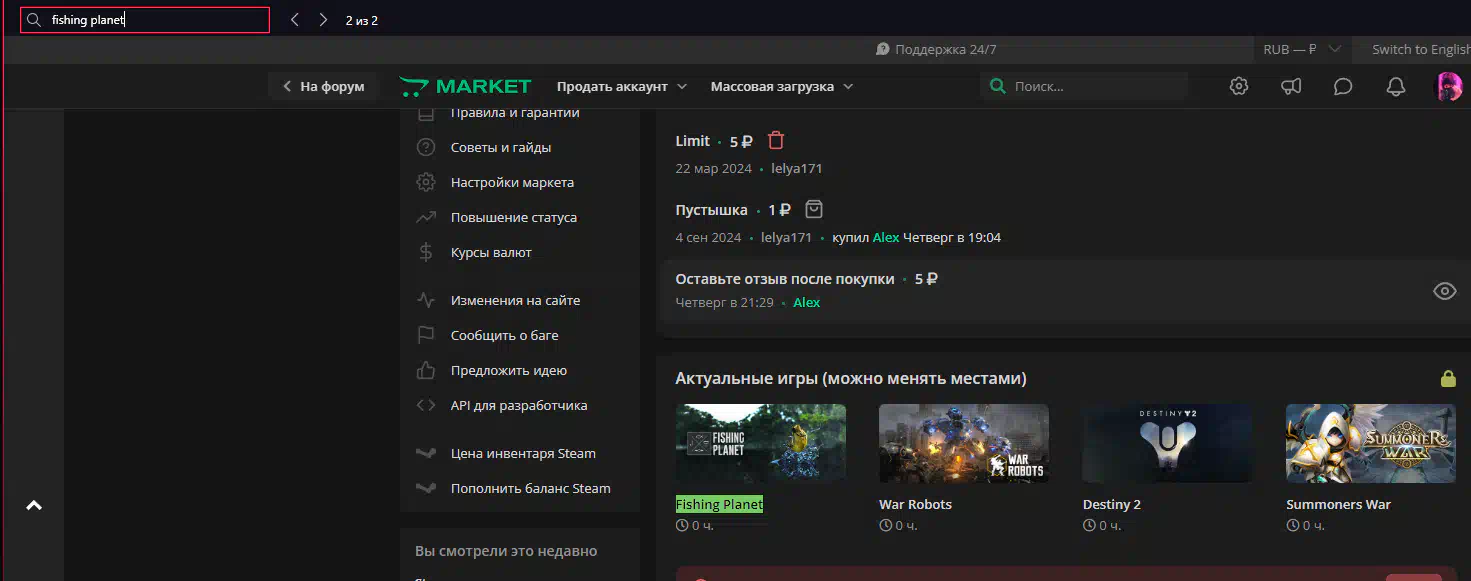Open the notifications bell icon
This screenshot has width=1471, height=581.
(1396, 86)
